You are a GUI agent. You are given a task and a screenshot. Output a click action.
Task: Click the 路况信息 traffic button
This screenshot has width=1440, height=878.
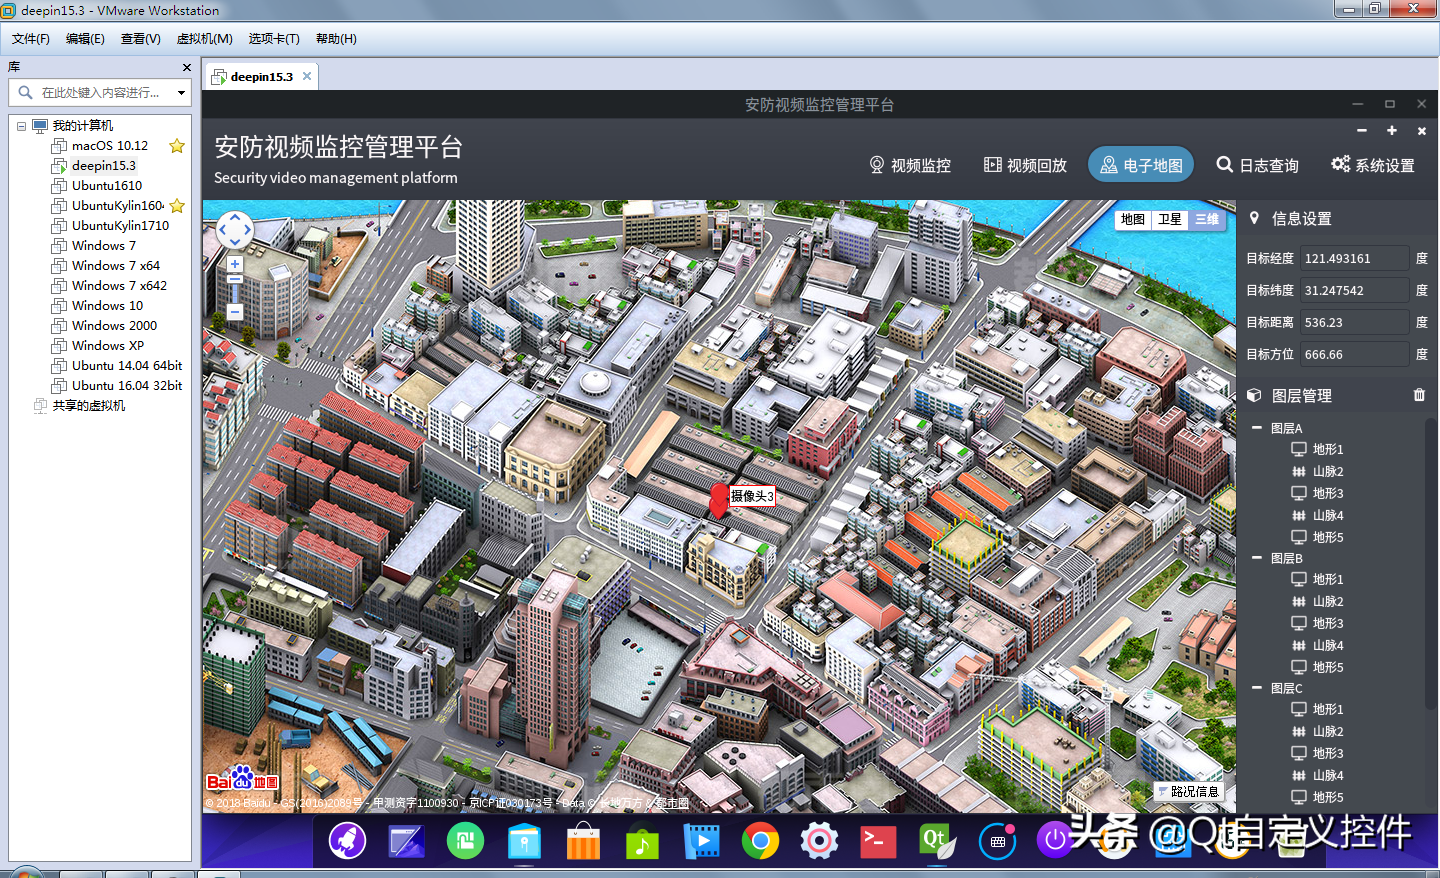pos(1188,791)
